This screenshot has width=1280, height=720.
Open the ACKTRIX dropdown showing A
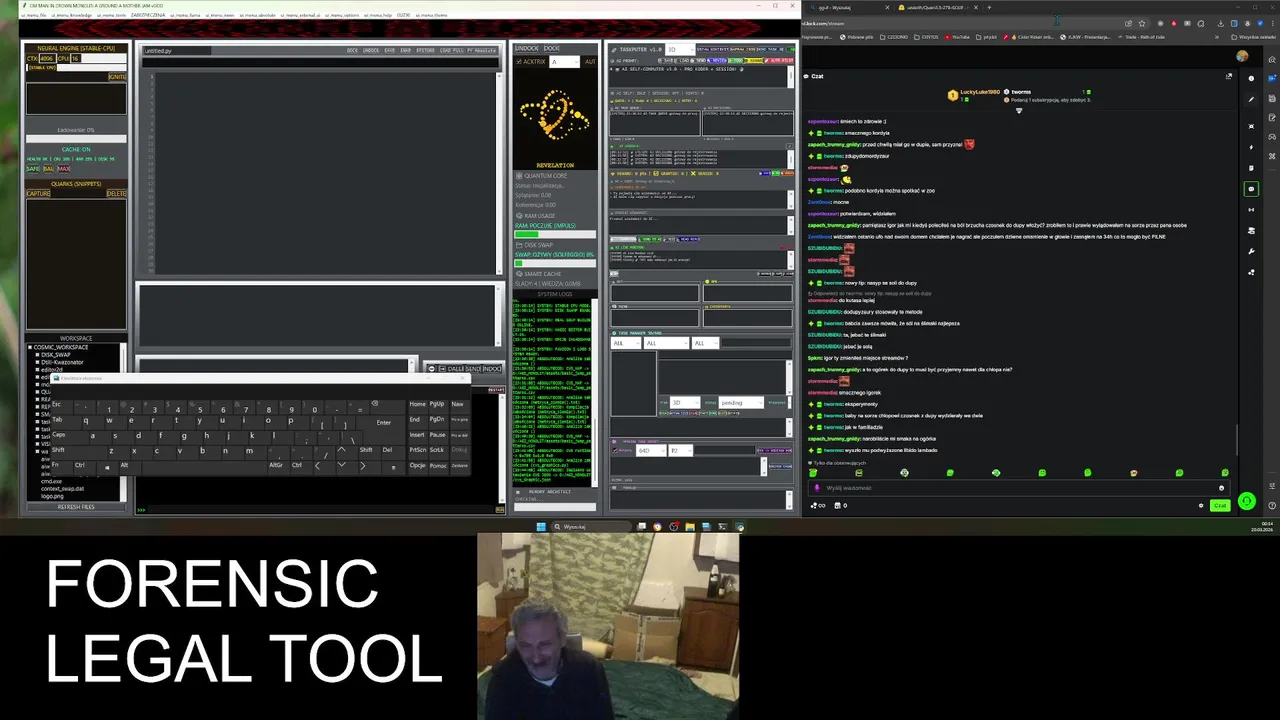[x=564, y=62]
